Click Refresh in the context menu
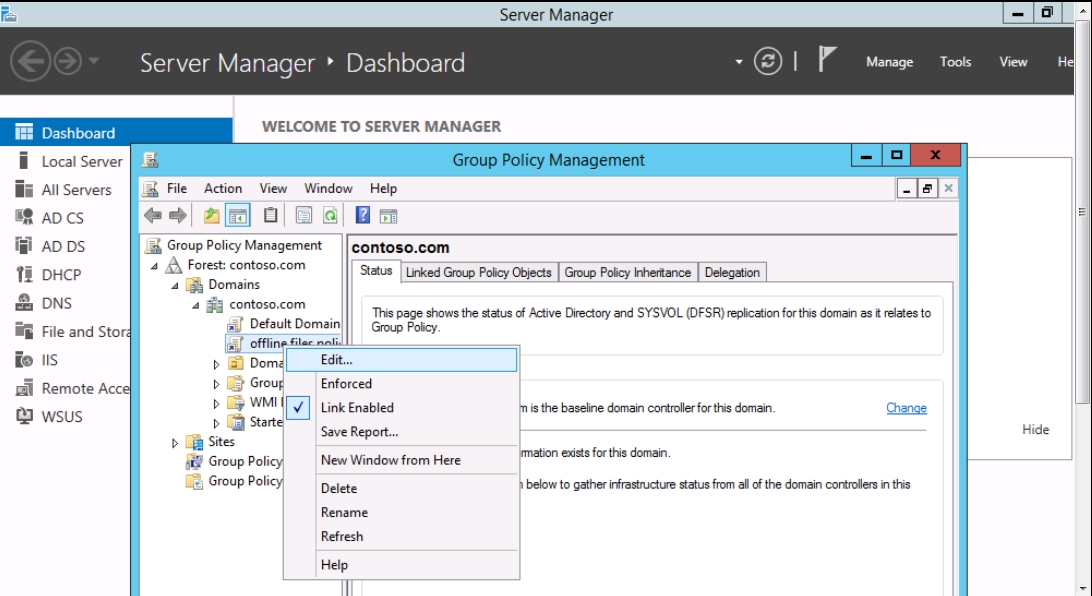Viewport: 1092px width, 596px height. tap(342, 537)
